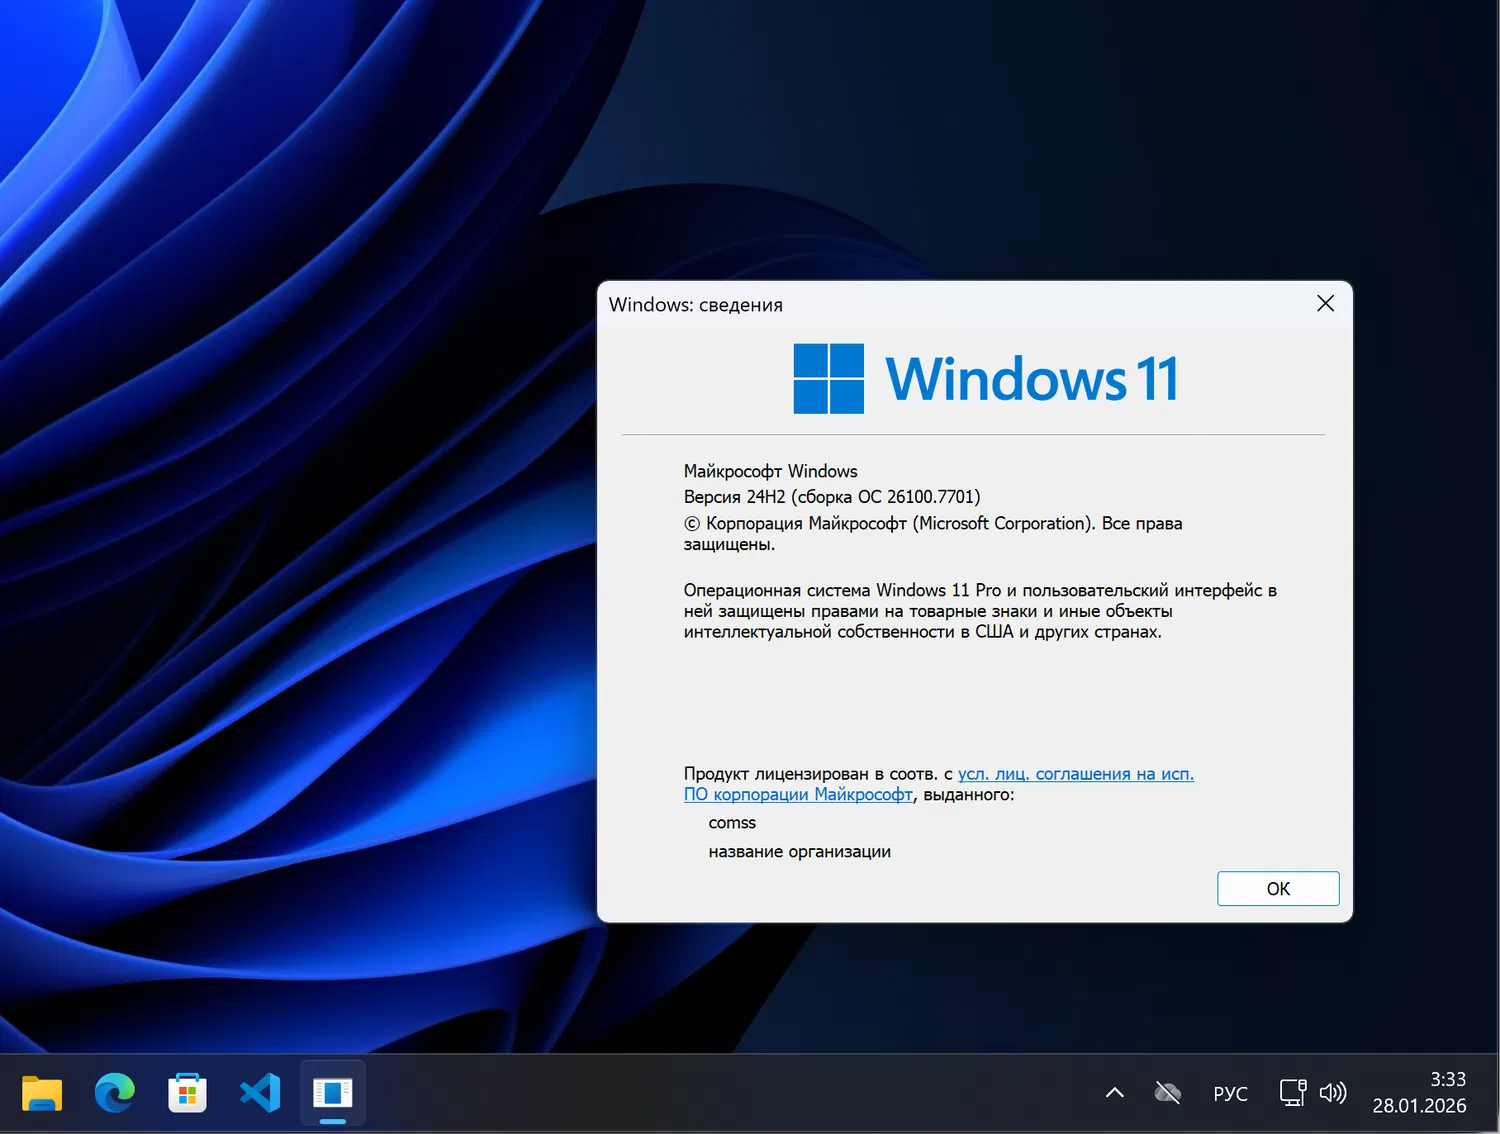Select the active winver app icon on taskbar
This screenshot has width=1500, height=1134.
(332, 1093)
